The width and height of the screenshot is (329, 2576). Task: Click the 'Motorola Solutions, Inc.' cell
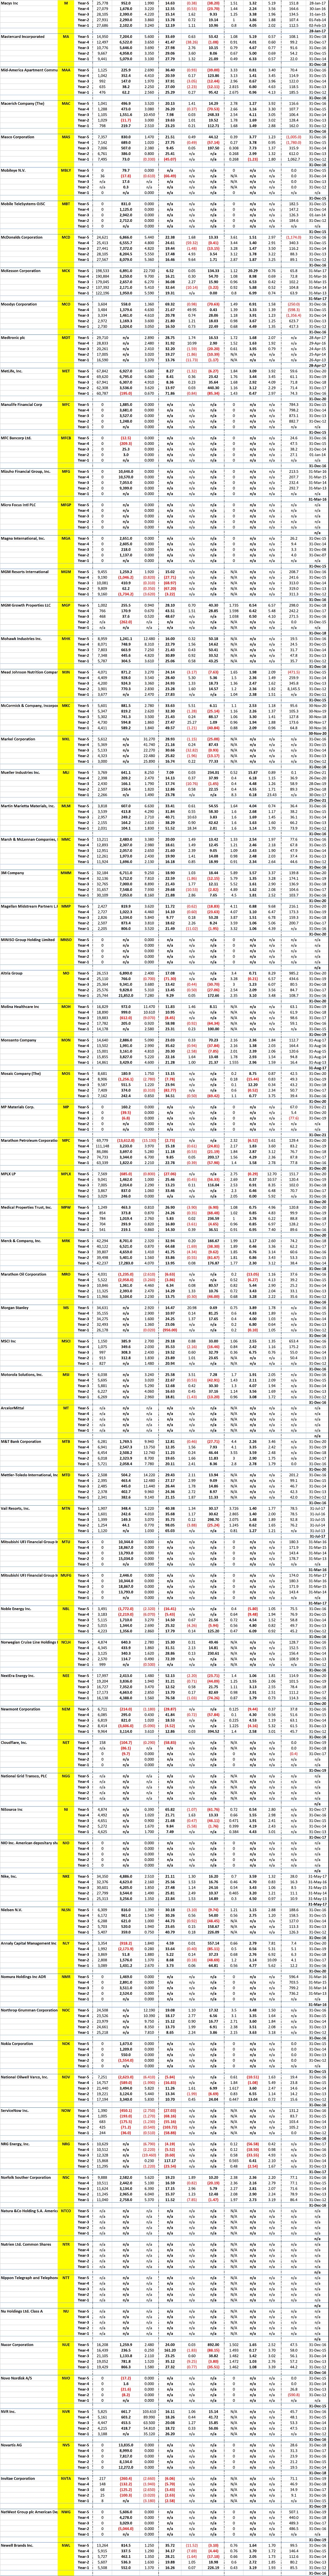[x=29, y=1375]
